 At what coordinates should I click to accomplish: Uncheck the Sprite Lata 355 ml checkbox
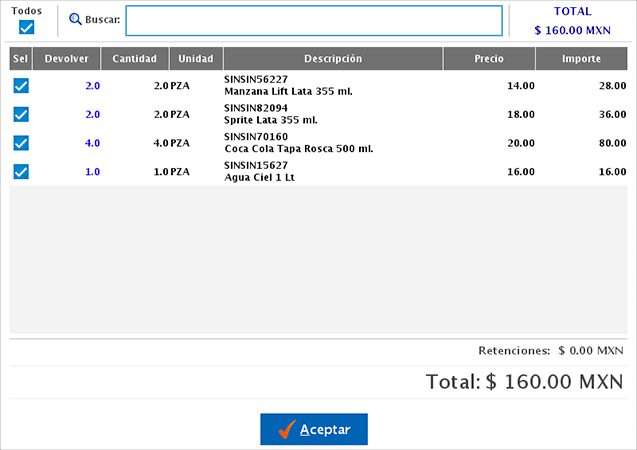coord(21,115)
